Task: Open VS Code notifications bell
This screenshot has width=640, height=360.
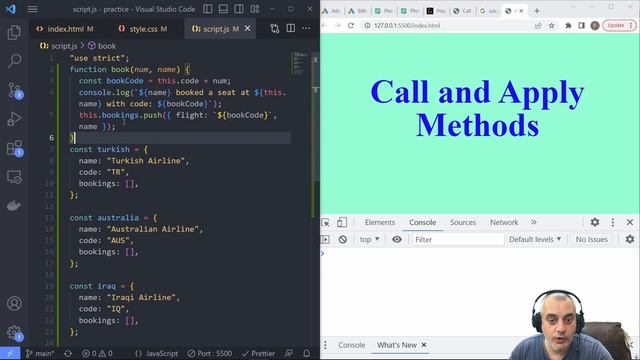Action: pyautogui.click(x=306, y=353)
